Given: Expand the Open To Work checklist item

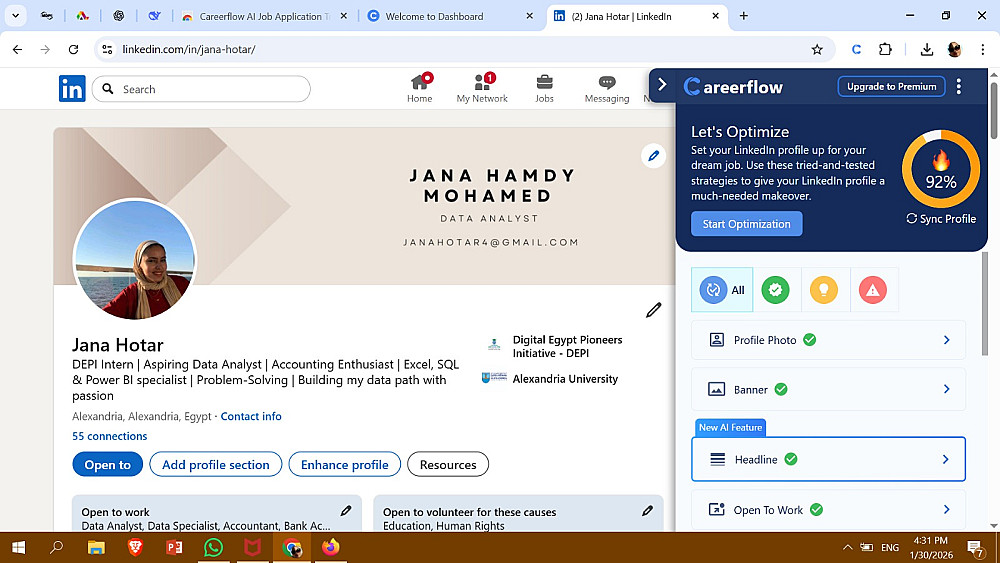Looking at the screenshot, I should pos(828,509).
